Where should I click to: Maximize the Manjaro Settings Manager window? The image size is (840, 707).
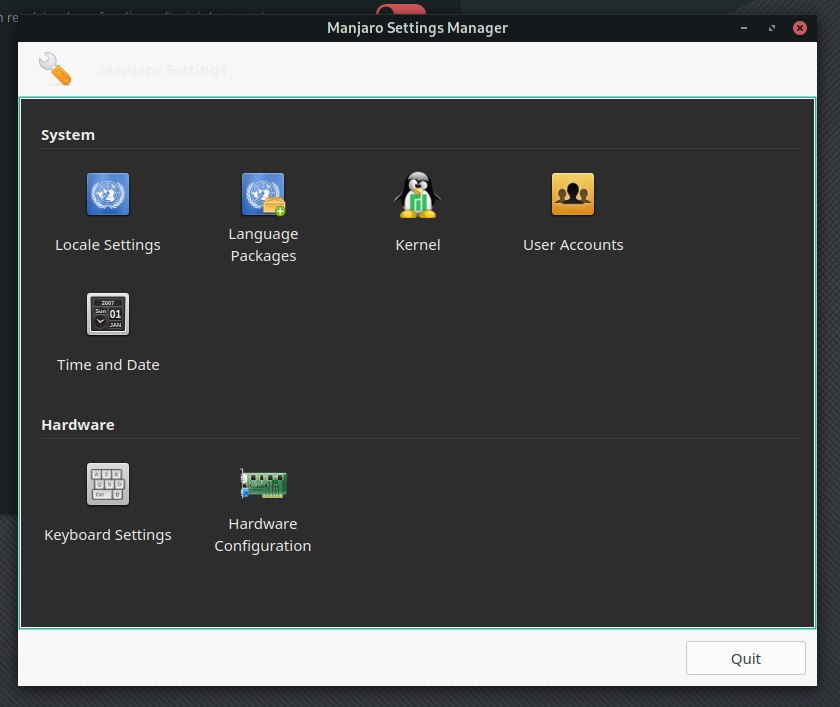pos(771,28)
